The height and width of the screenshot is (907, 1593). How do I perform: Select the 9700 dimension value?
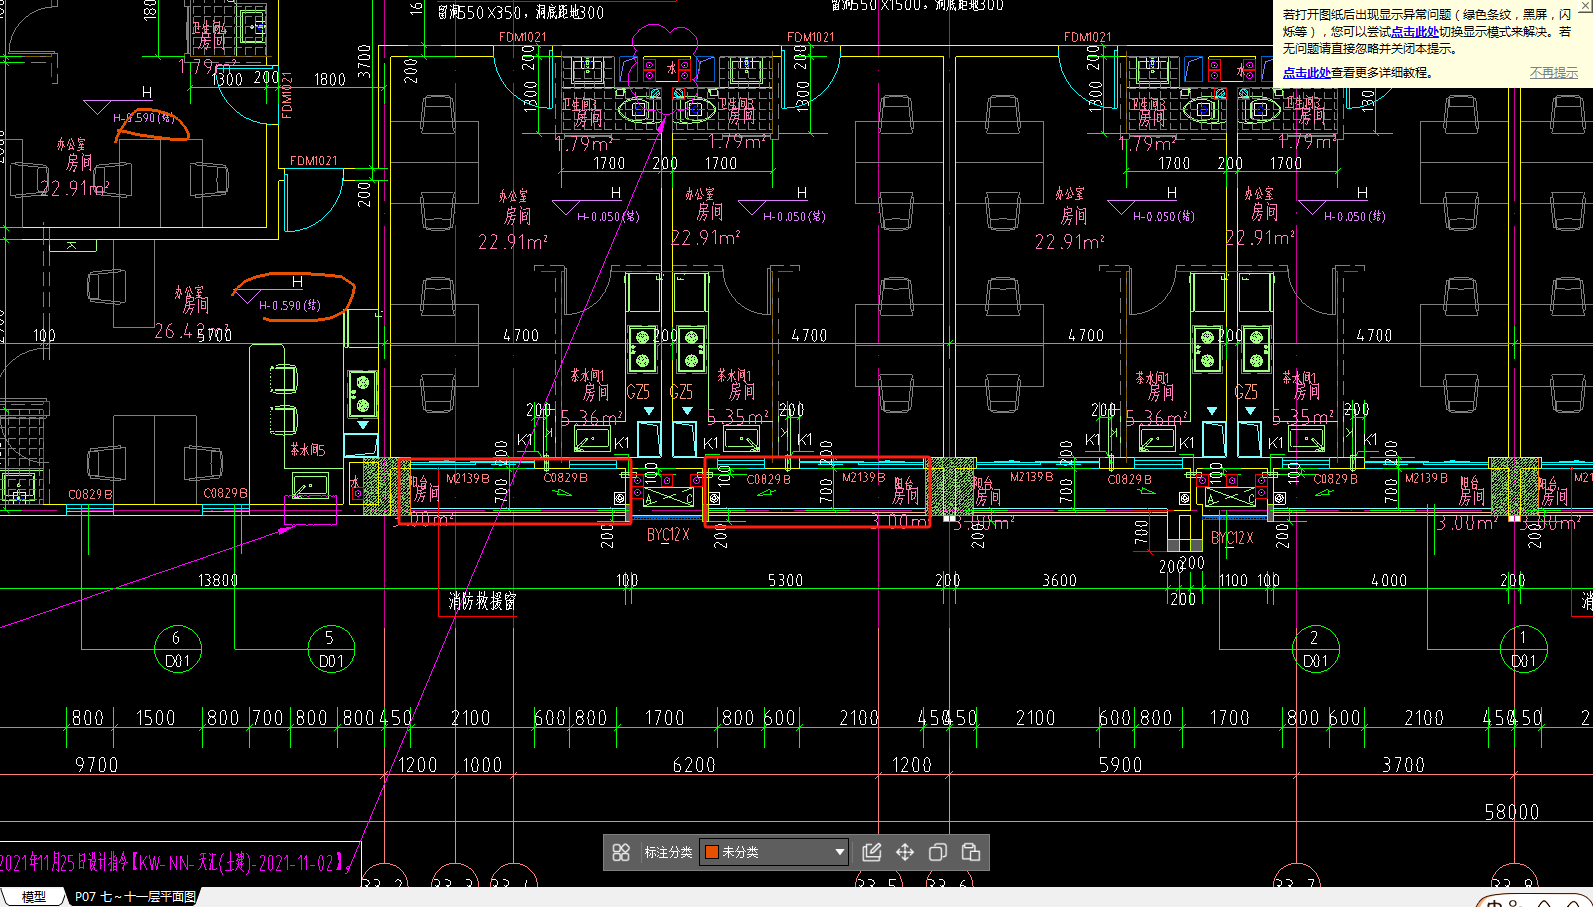coord(97,765)
